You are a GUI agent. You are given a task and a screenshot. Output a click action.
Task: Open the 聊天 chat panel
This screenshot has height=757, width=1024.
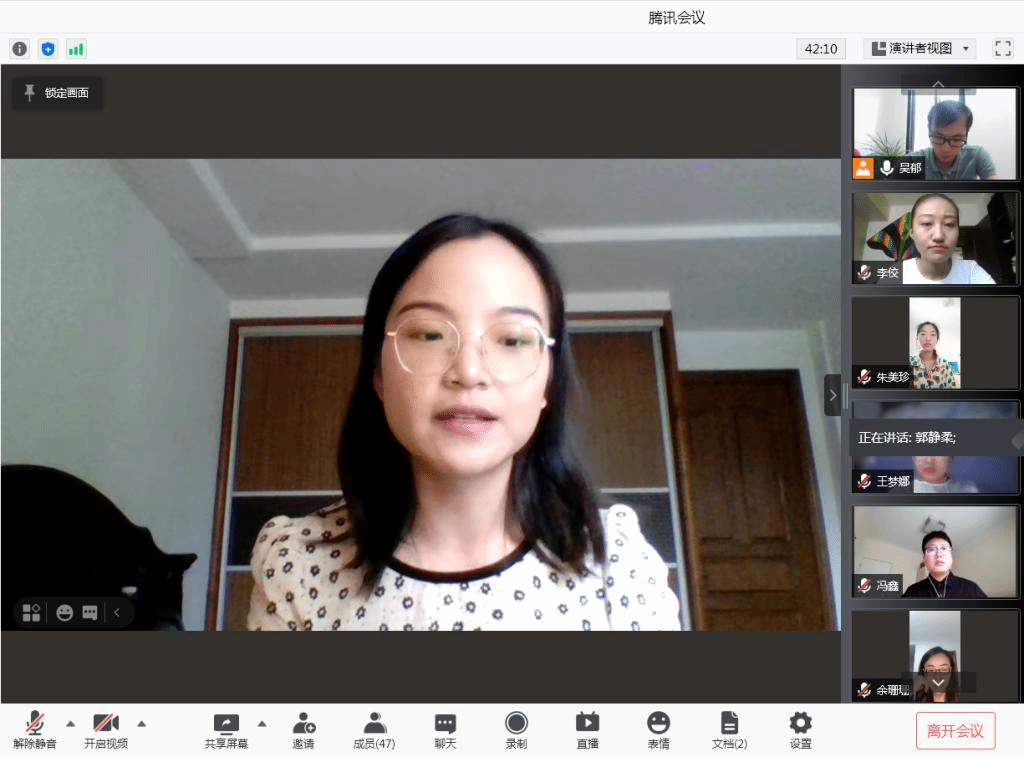pos(445,729)
